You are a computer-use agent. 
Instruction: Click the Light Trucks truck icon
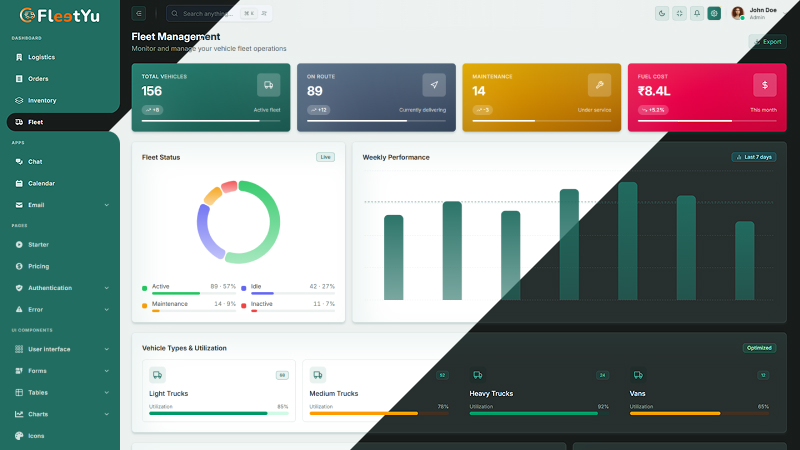click(158, 375)
